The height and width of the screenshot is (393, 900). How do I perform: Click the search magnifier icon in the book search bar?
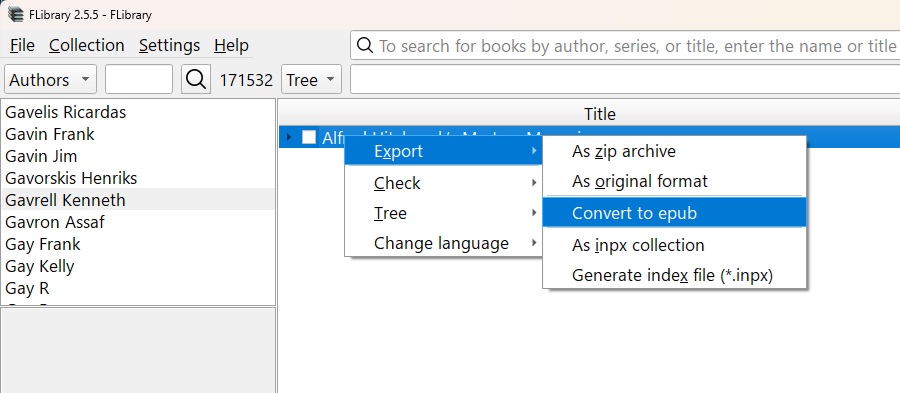(364, 45)
